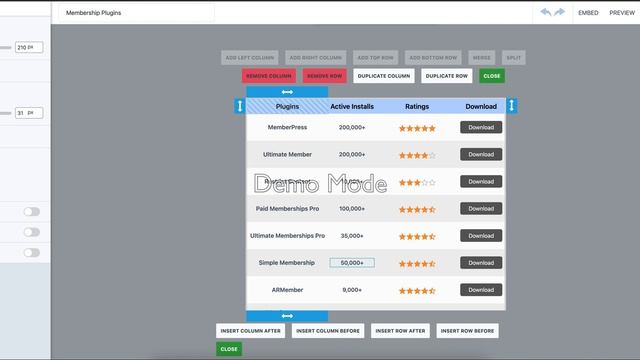The height and width of the screenshot is (360, 640).
Task: Click the left row height handle
Action: point(240,106)
